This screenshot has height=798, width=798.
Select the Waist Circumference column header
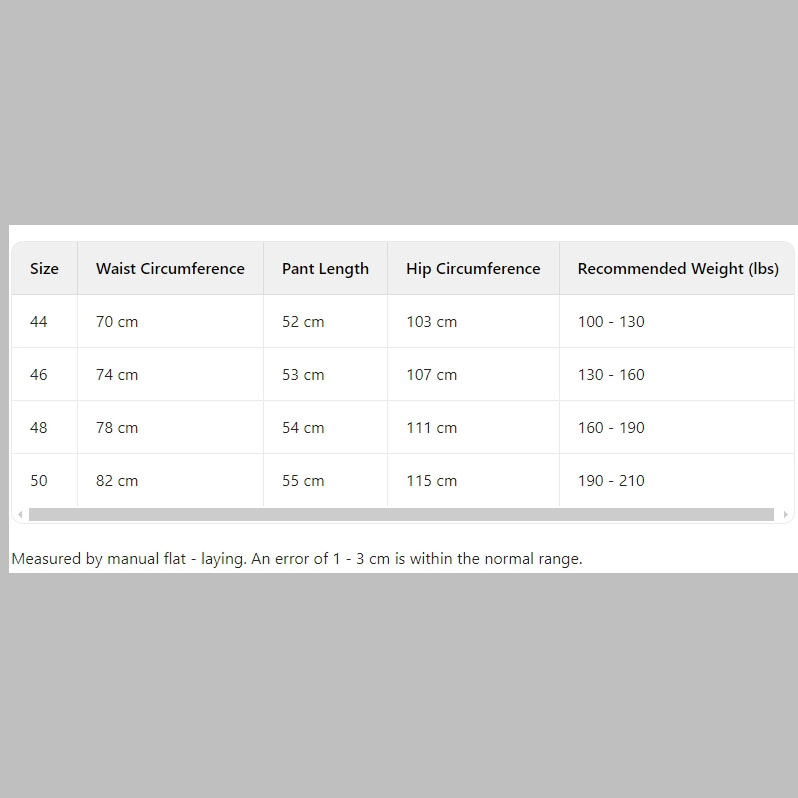170,269
